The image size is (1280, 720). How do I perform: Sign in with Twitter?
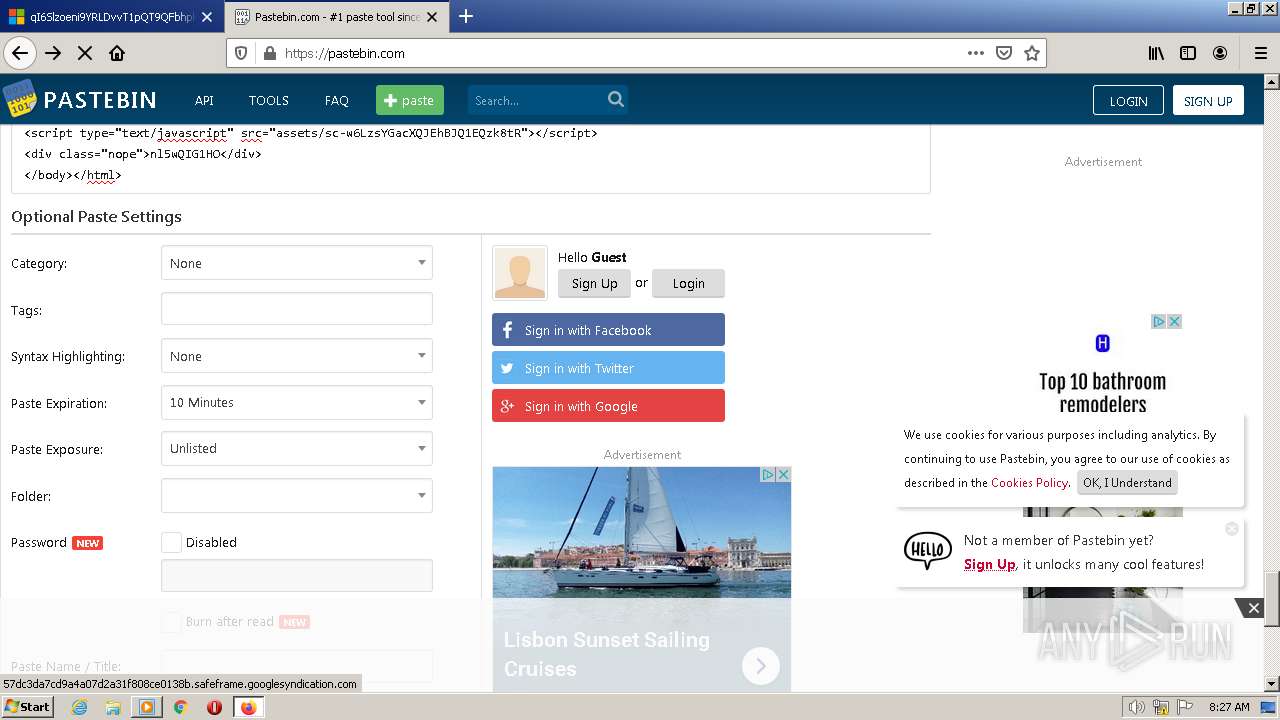[608, 368]
